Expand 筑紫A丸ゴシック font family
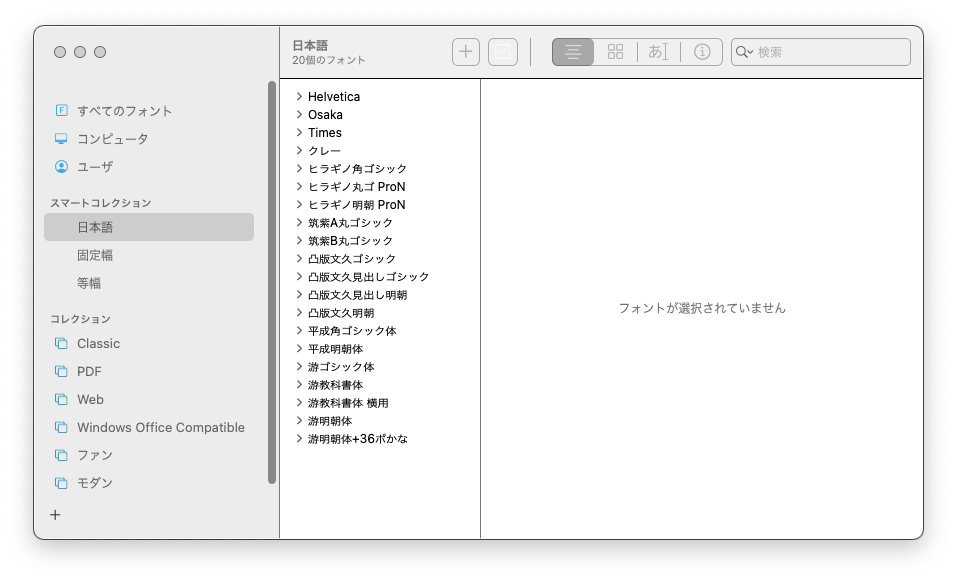 coord(299,223)
